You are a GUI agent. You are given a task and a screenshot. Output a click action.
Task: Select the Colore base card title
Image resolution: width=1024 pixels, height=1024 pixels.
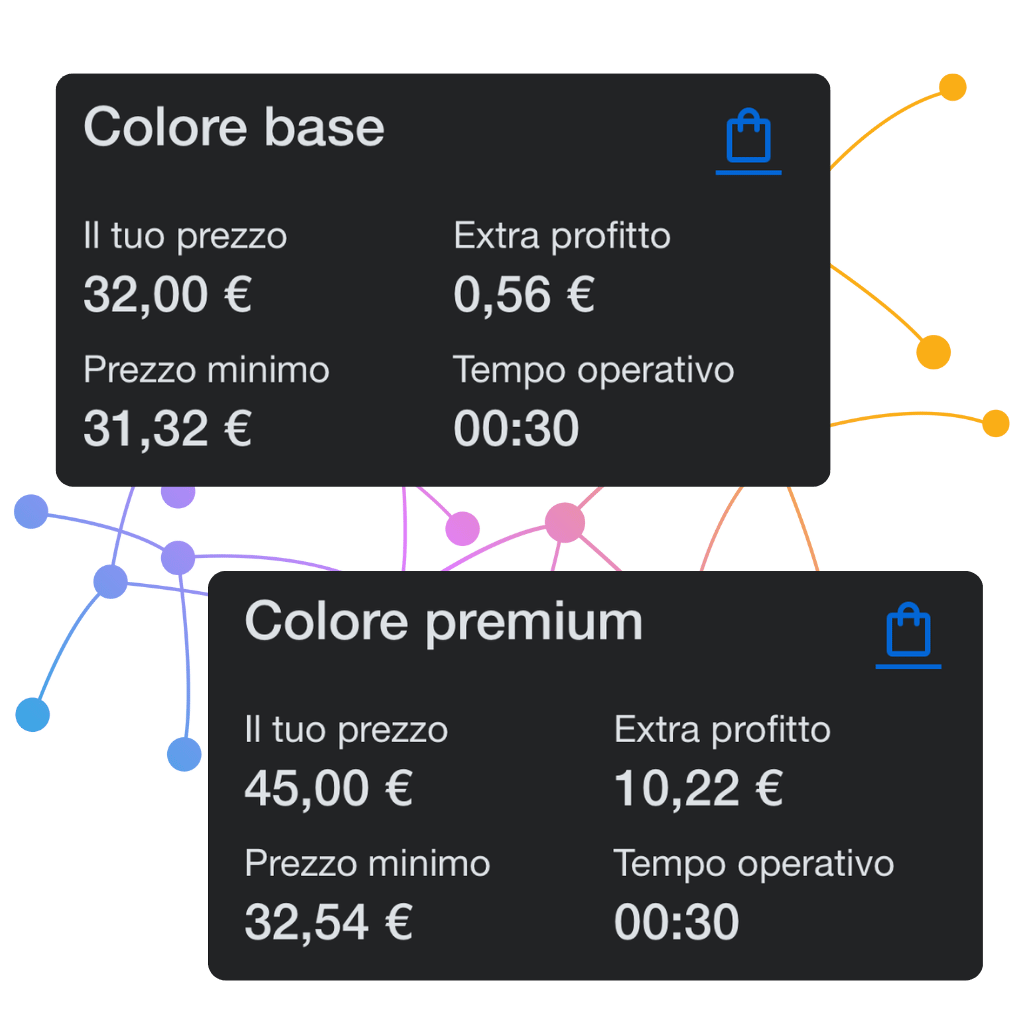coord(234,128)
